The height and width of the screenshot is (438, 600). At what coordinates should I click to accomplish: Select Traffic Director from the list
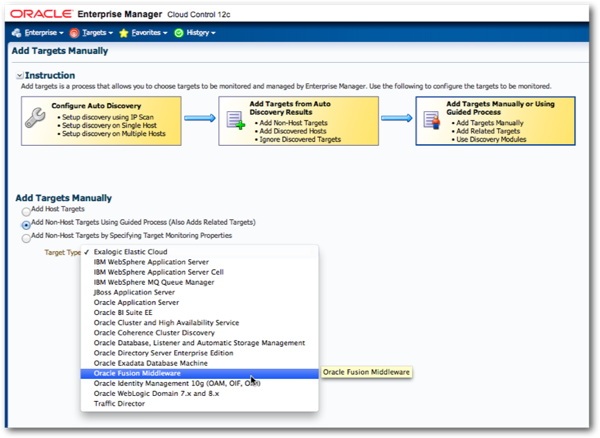[x=119, y=403]
